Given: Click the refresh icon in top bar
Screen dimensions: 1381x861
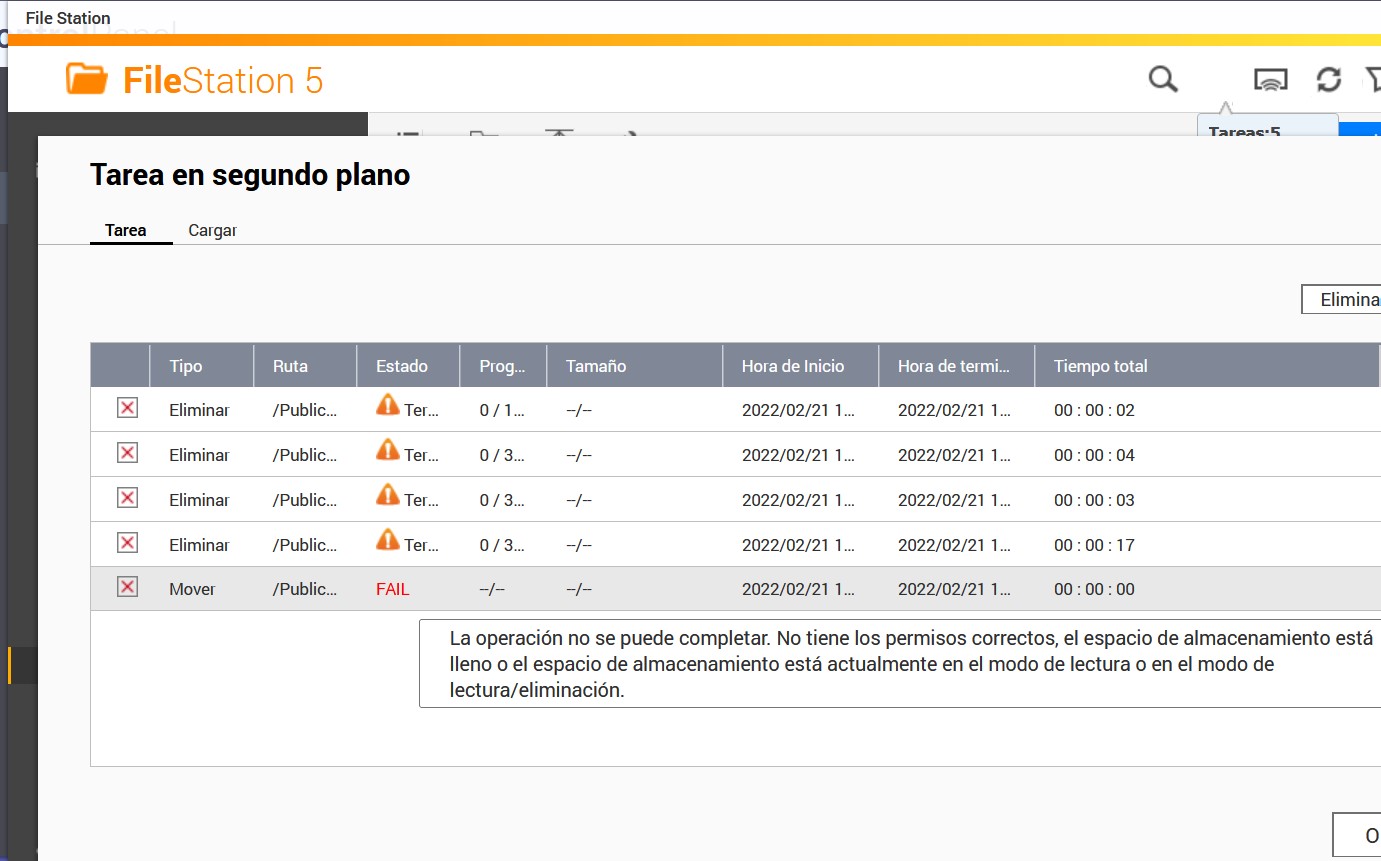Looking at the screenshot, I should [1328, 80].
